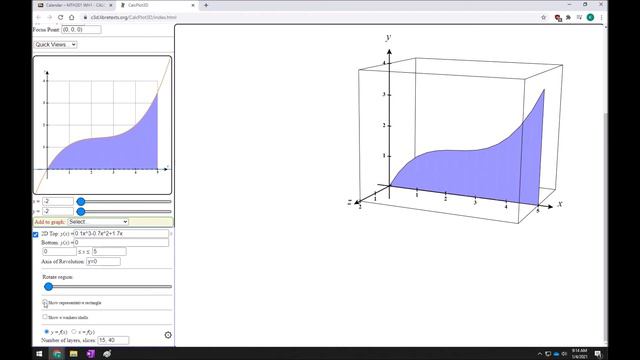This screenshot has height=360, width=640.
Task: Open the Add to graph Select dropdown
Action: tap(98, 222)
